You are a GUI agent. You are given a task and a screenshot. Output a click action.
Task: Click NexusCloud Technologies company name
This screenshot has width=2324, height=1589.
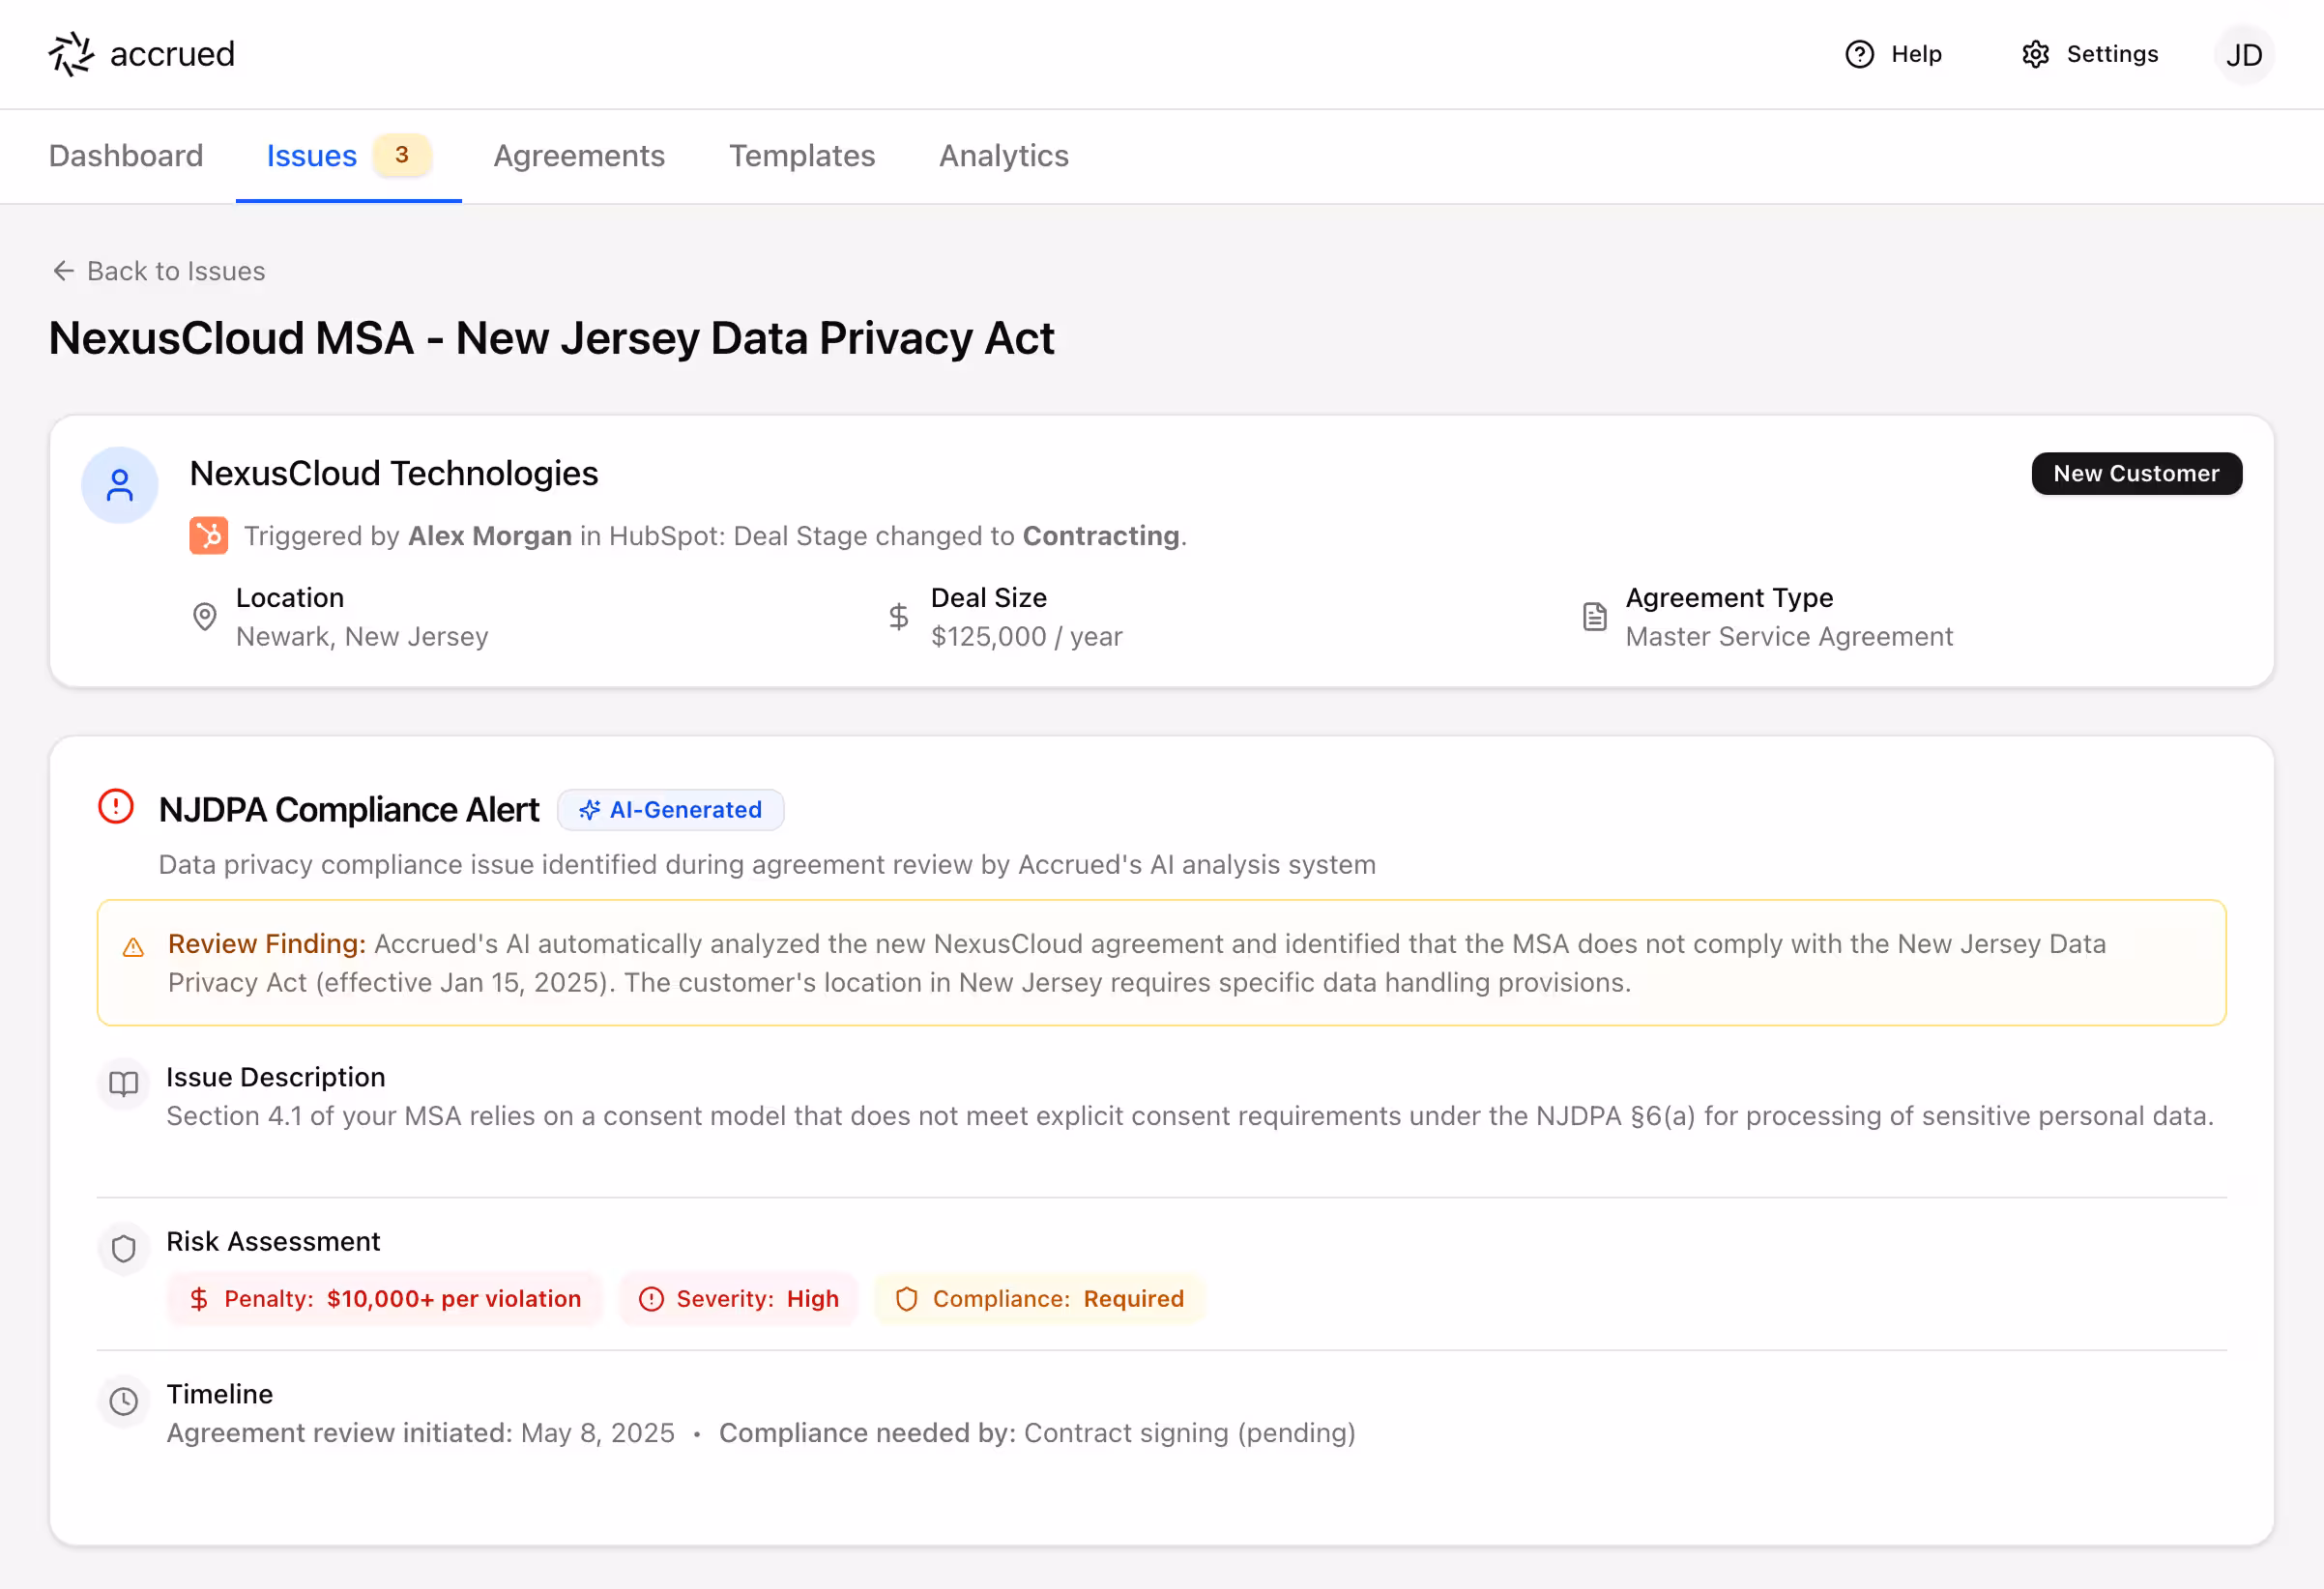pyautogui.click(x=394, y=474)
